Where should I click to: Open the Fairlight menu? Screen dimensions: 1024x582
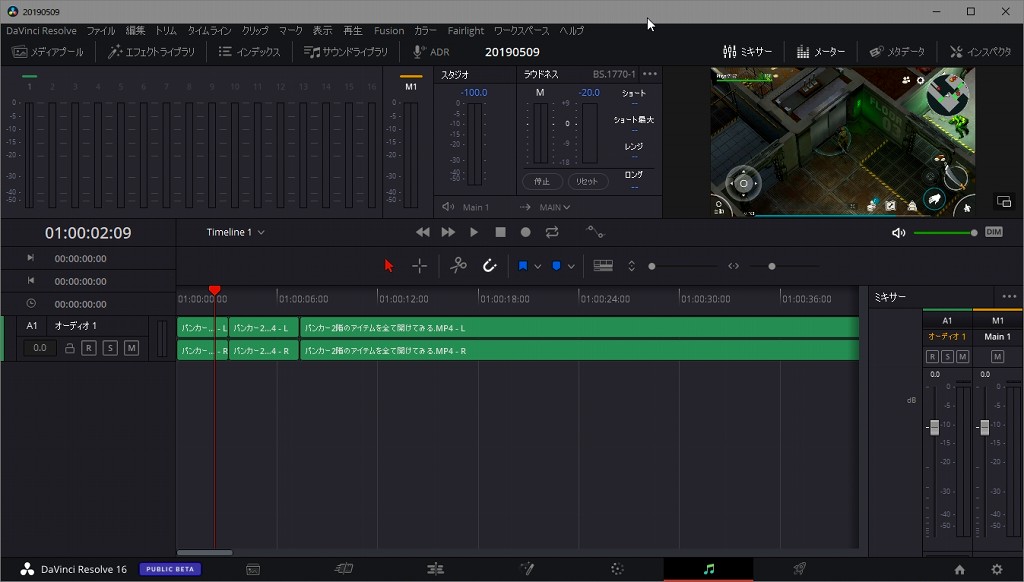click(465, 31)
